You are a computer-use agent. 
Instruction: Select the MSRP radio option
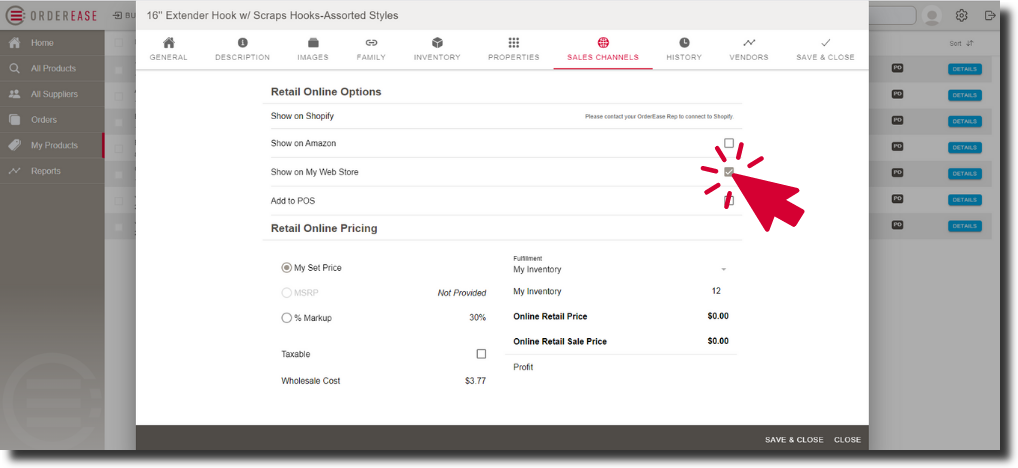pos(286,293)
